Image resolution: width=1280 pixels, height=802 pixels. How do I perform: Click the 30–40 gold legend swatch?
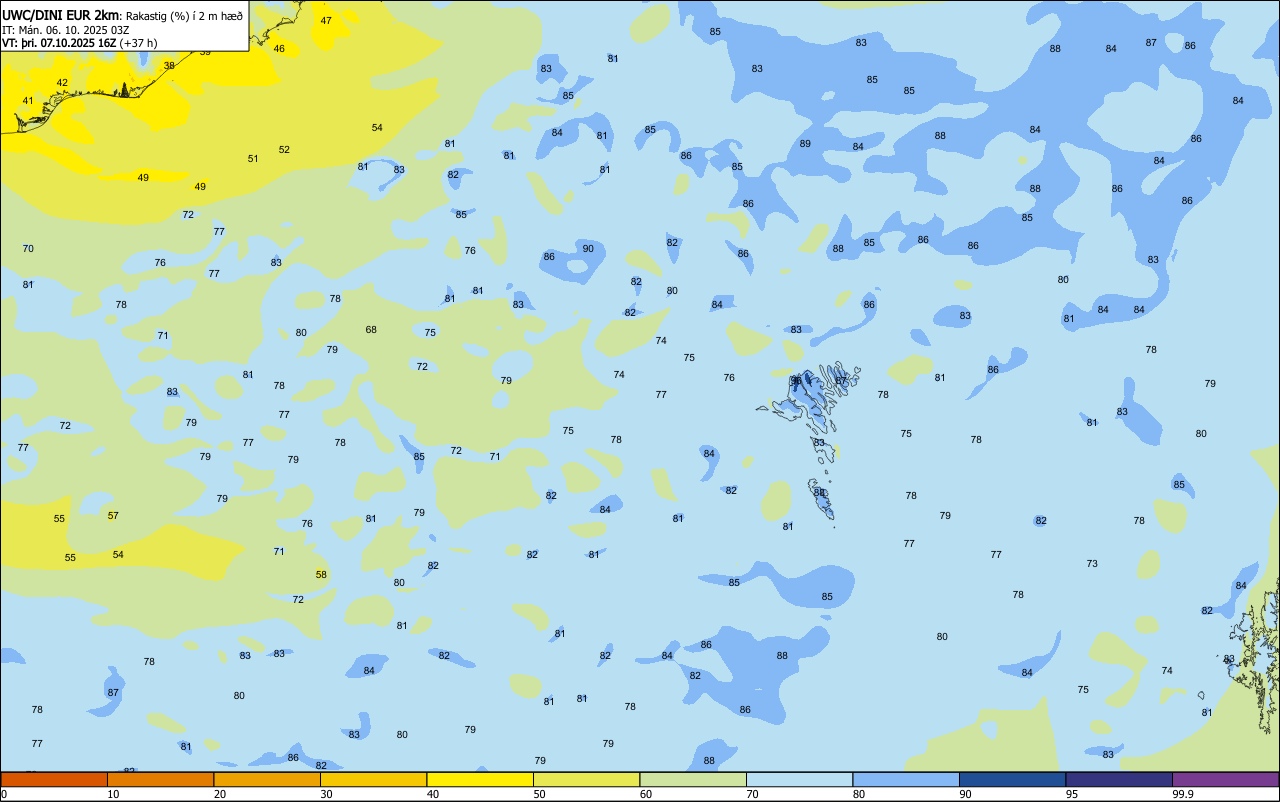[x=373, y=779]
